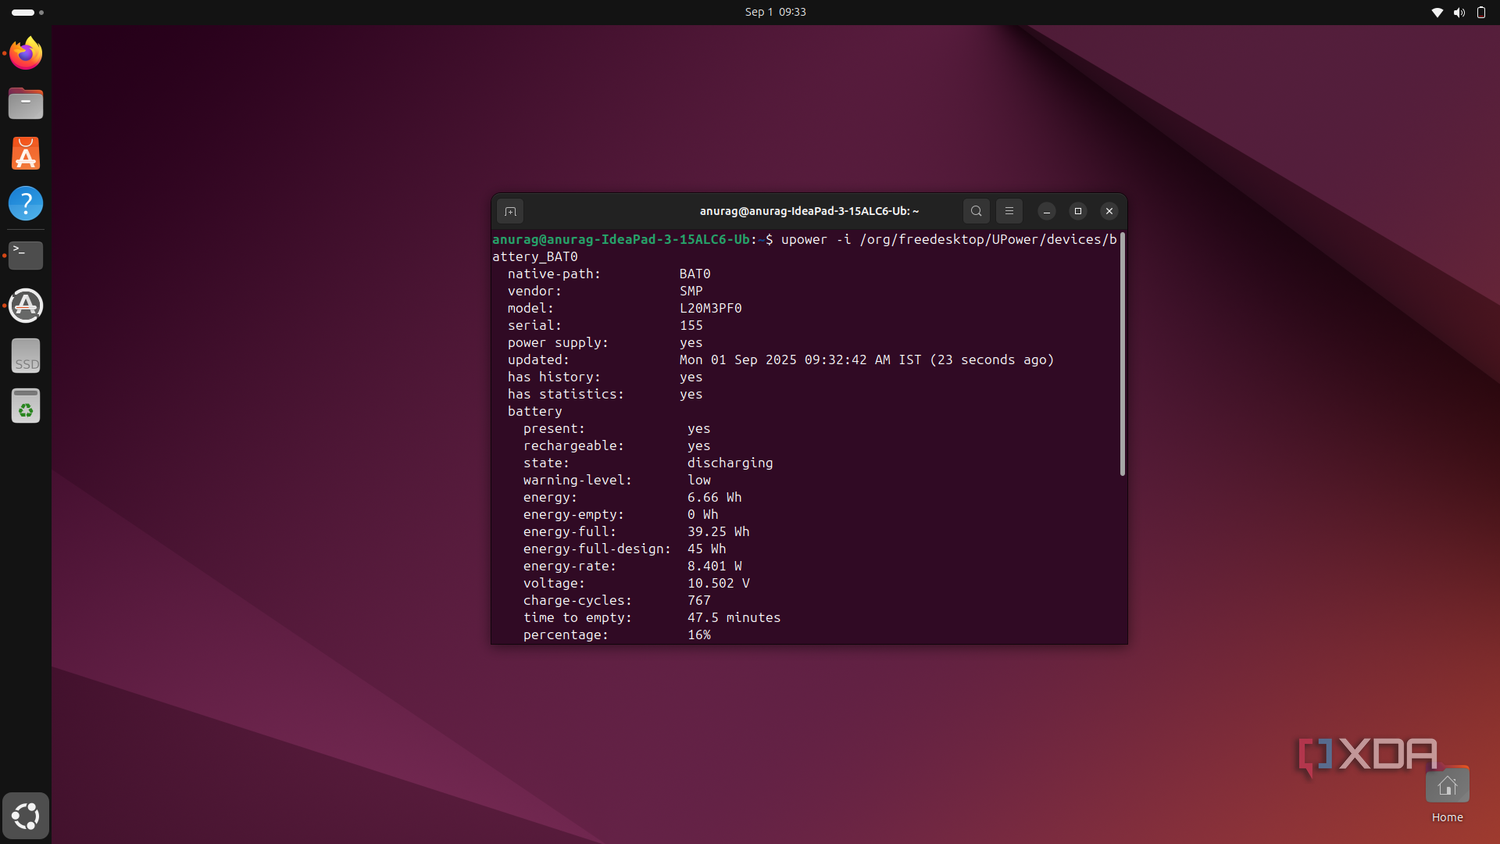Open the terminal hamburger menu
Screen dimensions: 1500x844
tap(1009, 211)
